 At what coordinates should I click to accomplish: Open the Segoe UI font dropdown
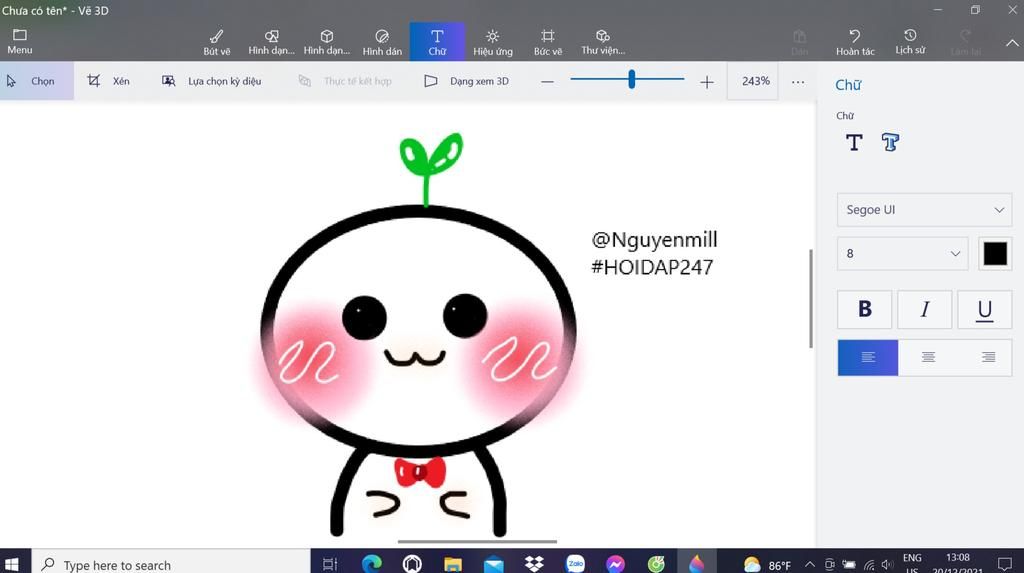[x=924, y=210]
